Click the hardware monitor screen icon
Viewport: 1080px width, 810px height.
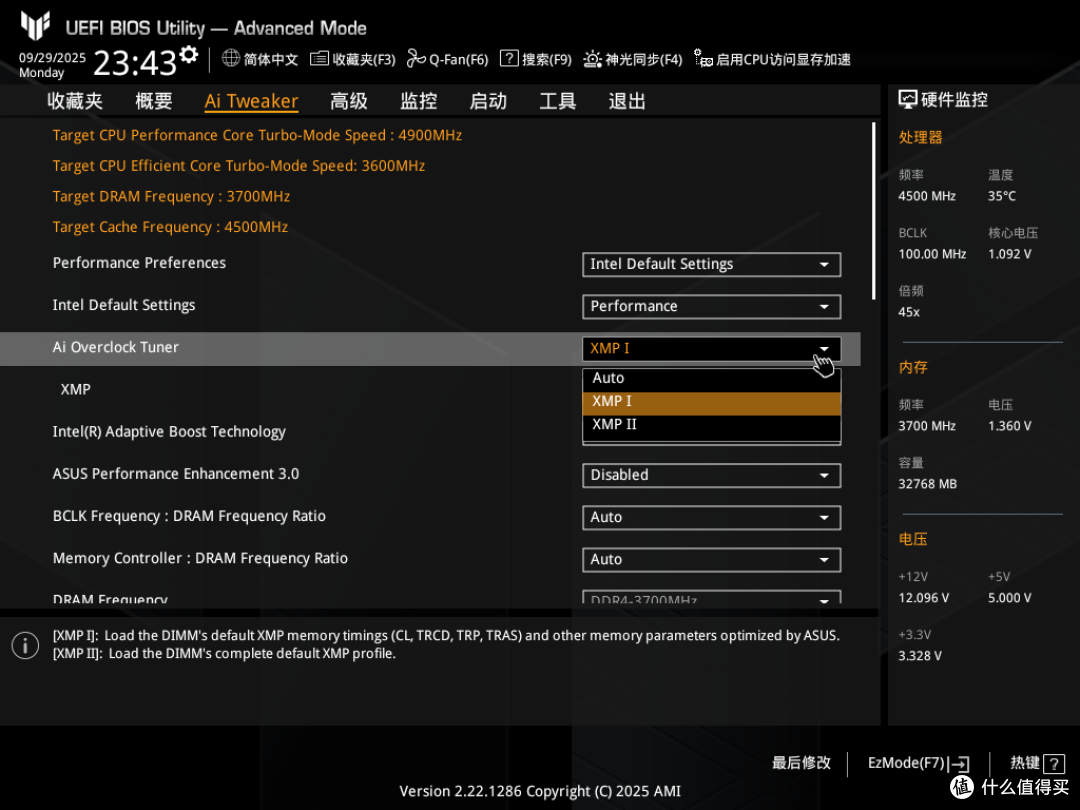click(908, 100)
